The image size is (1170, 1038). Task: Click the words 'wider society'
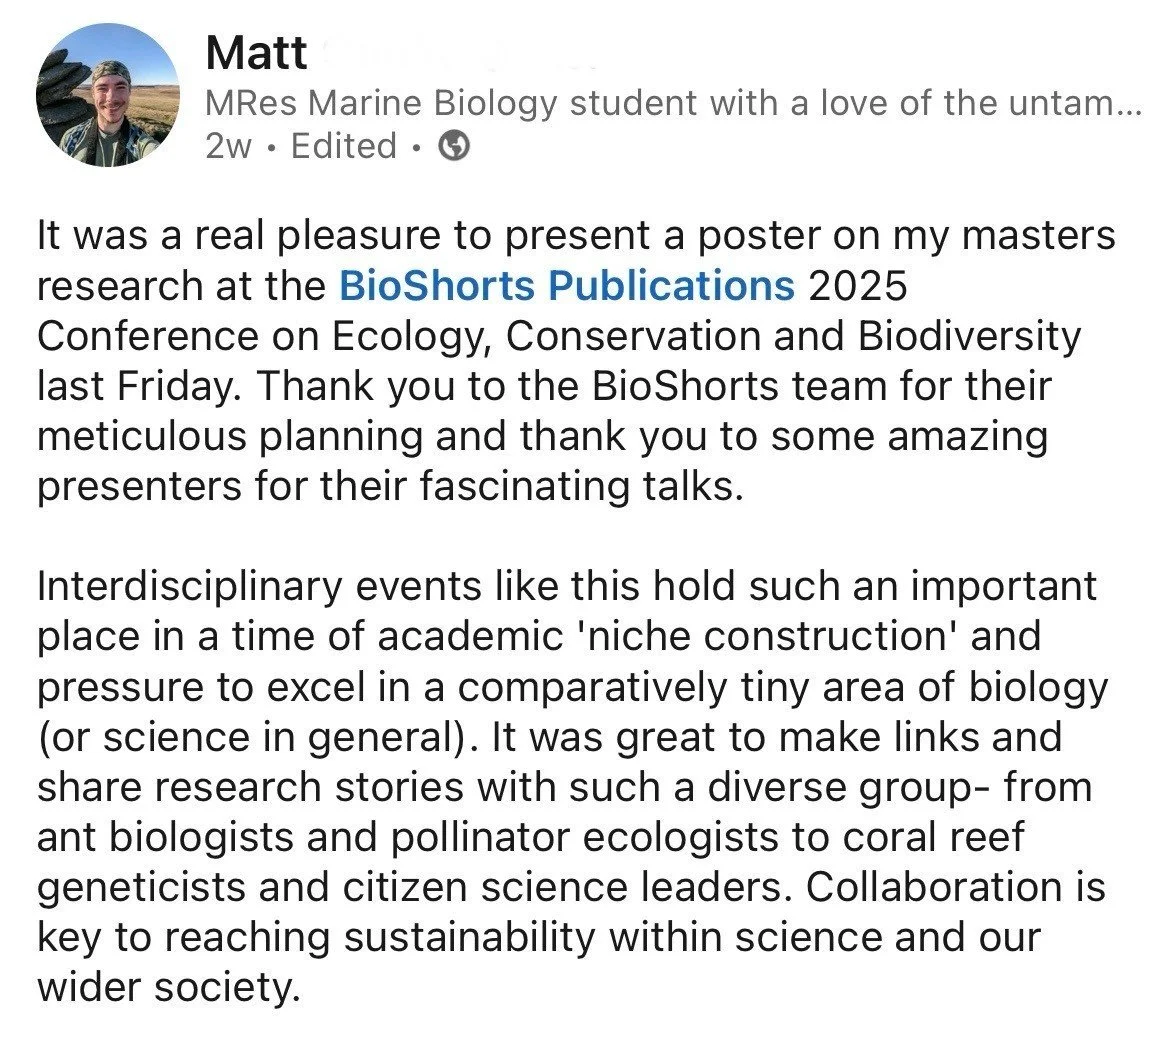[168, 987]
